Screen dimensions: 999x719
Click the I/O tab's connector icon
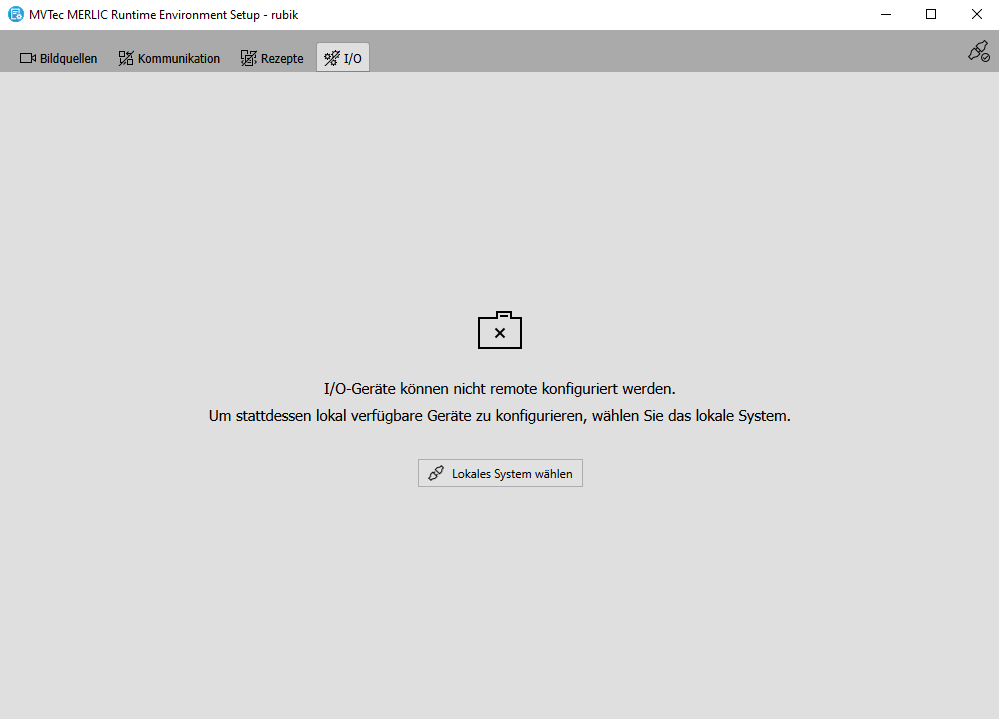(x=332, y=58)
